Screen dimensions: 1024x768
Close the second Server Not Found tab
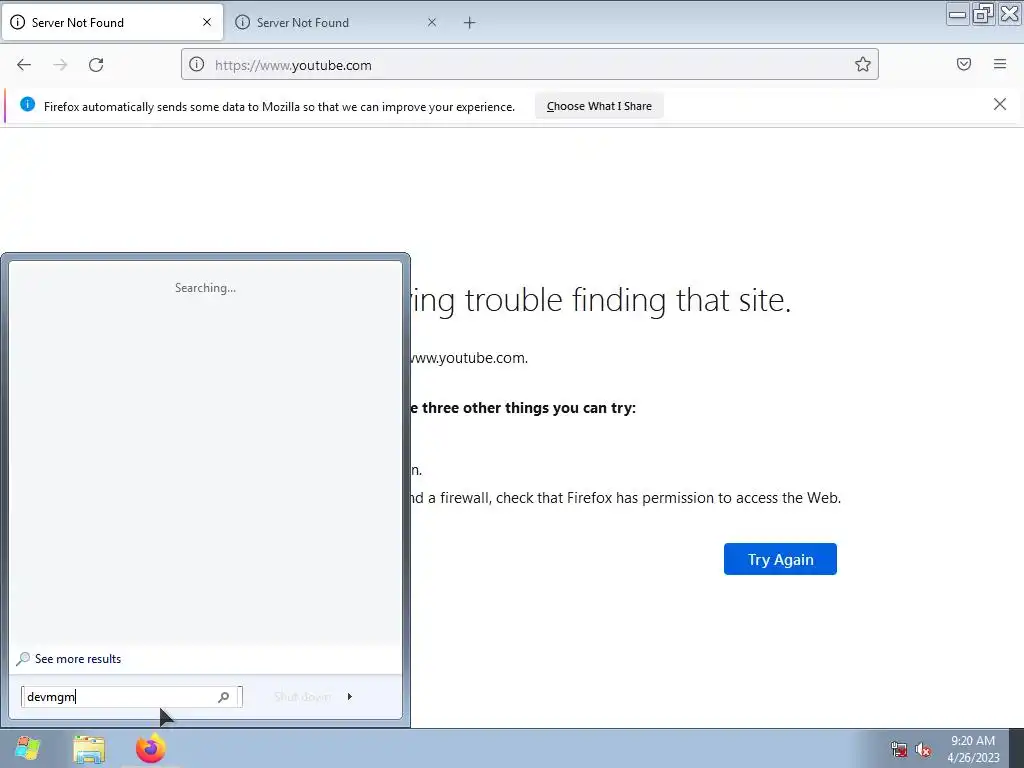tap(432, 22)
